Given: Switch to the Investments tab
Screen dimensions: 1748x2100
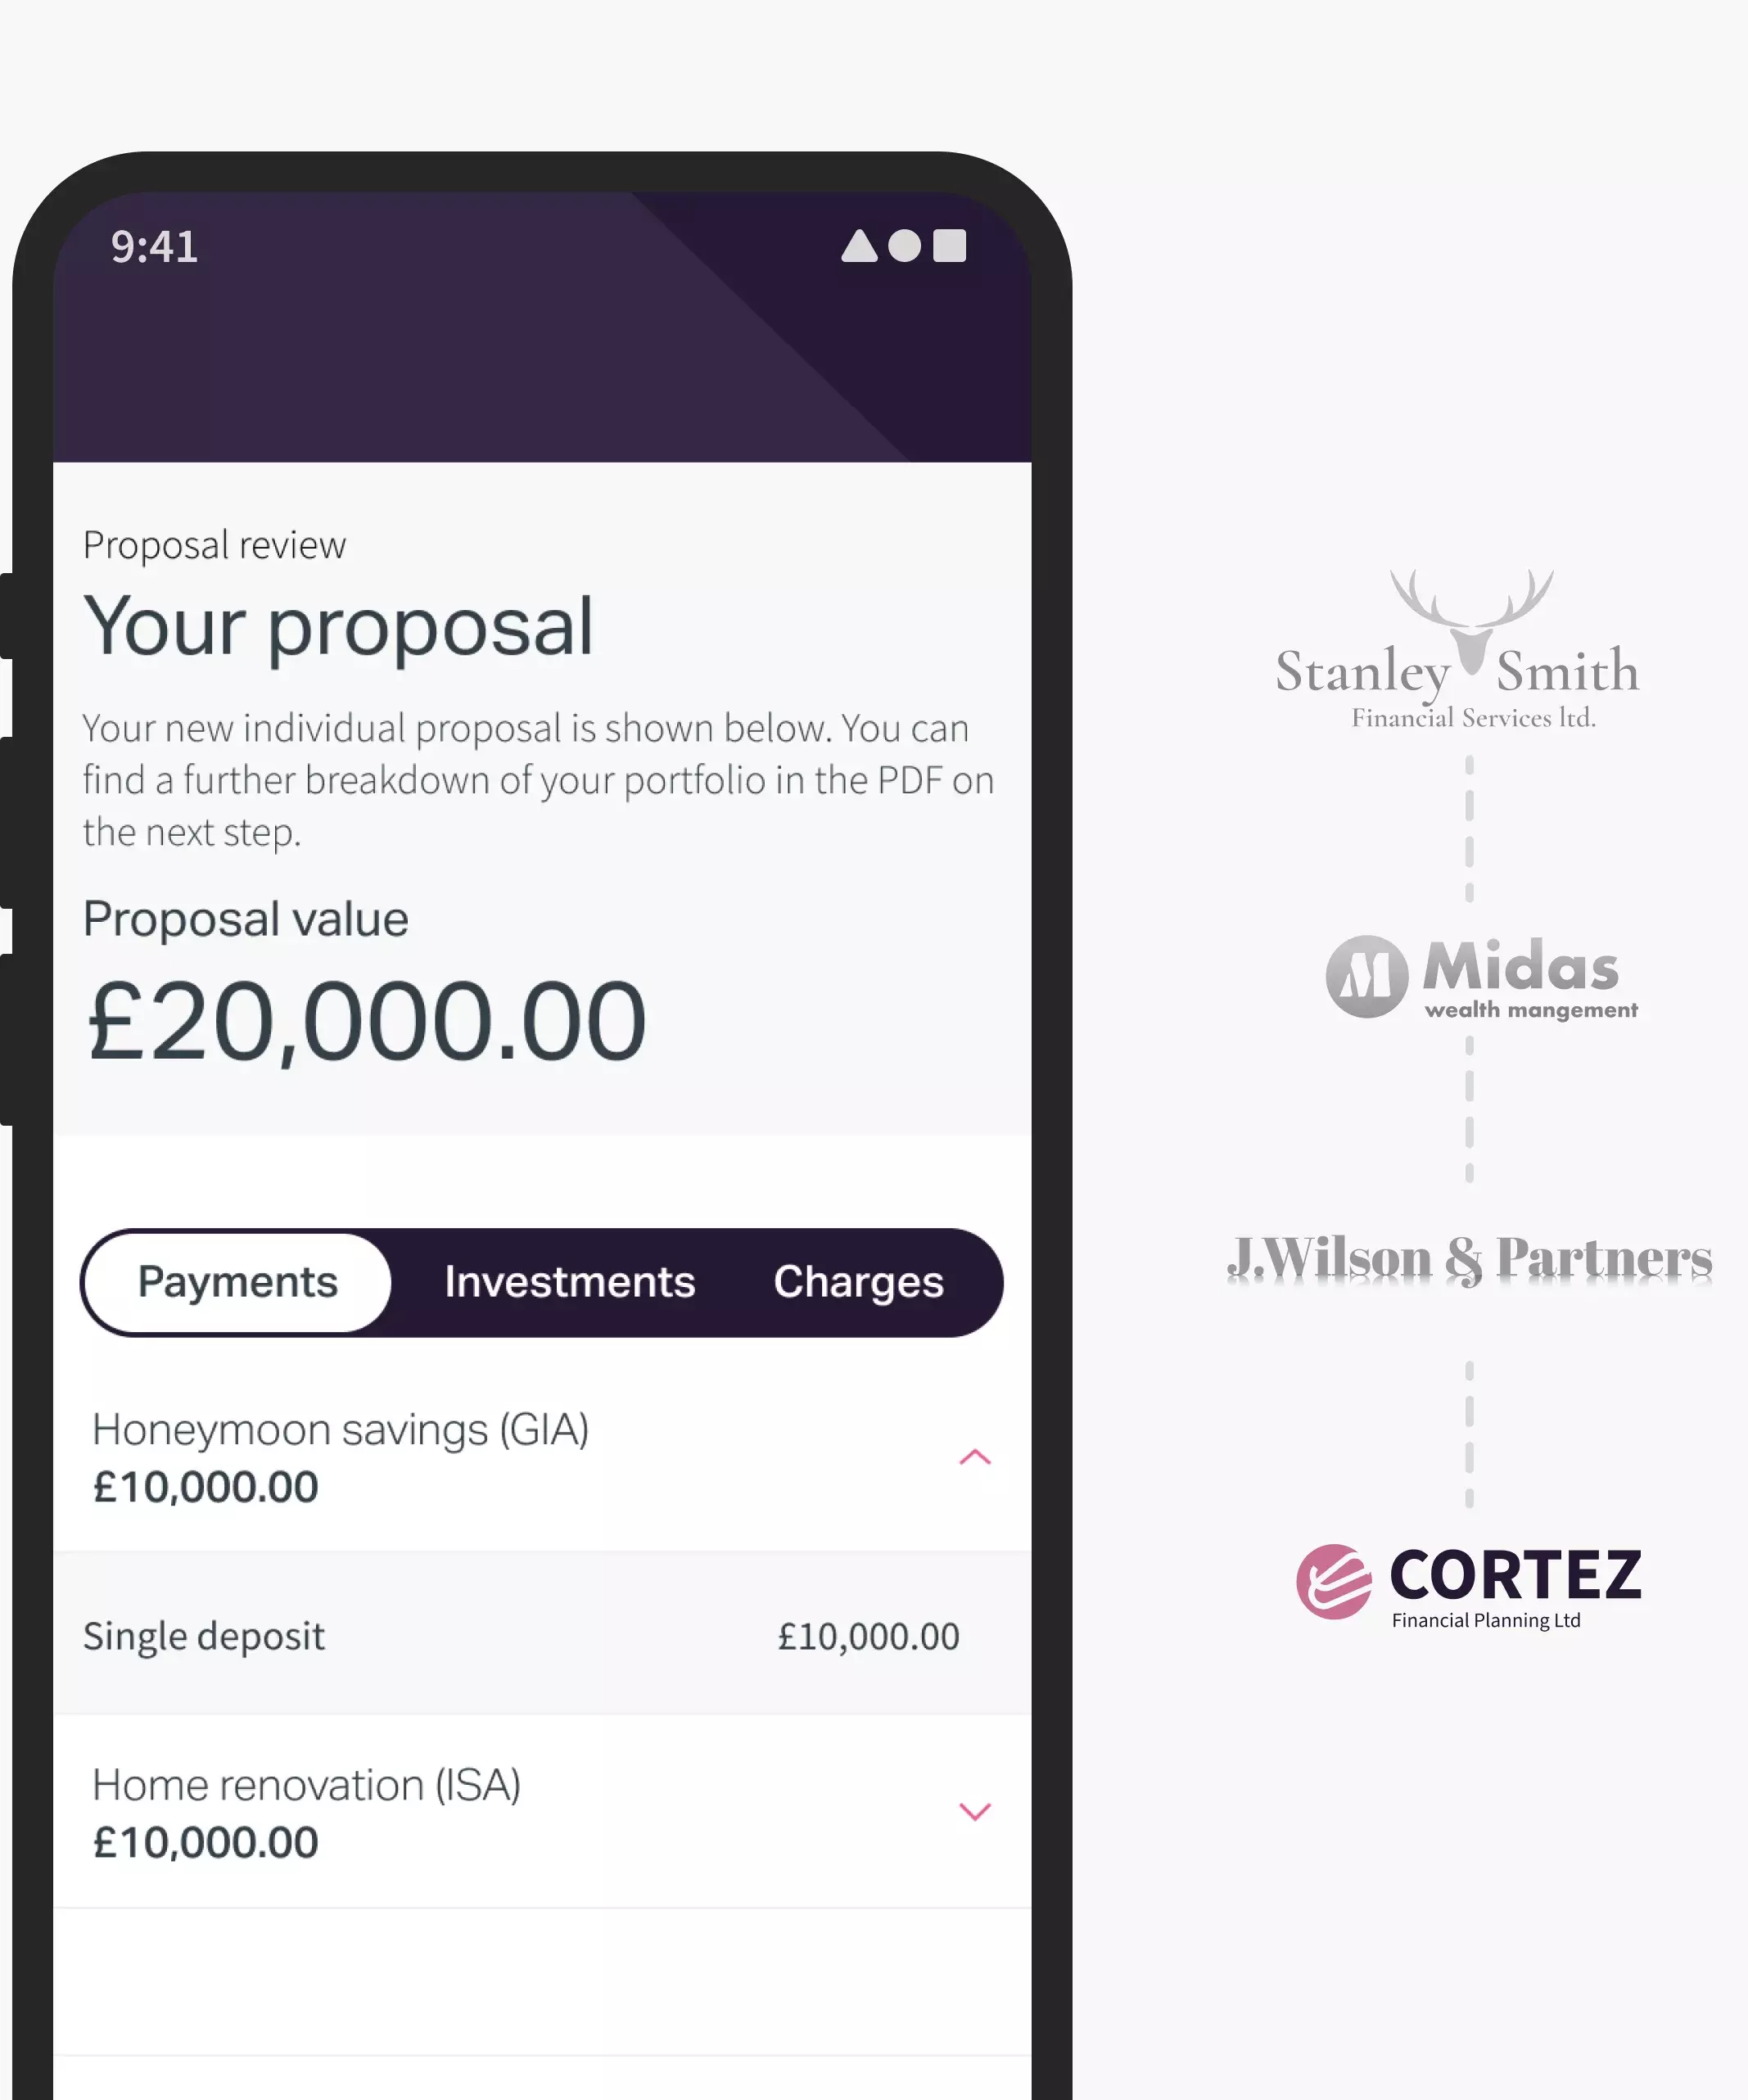Looking at the screenshot, I should tap(569, 1282).
